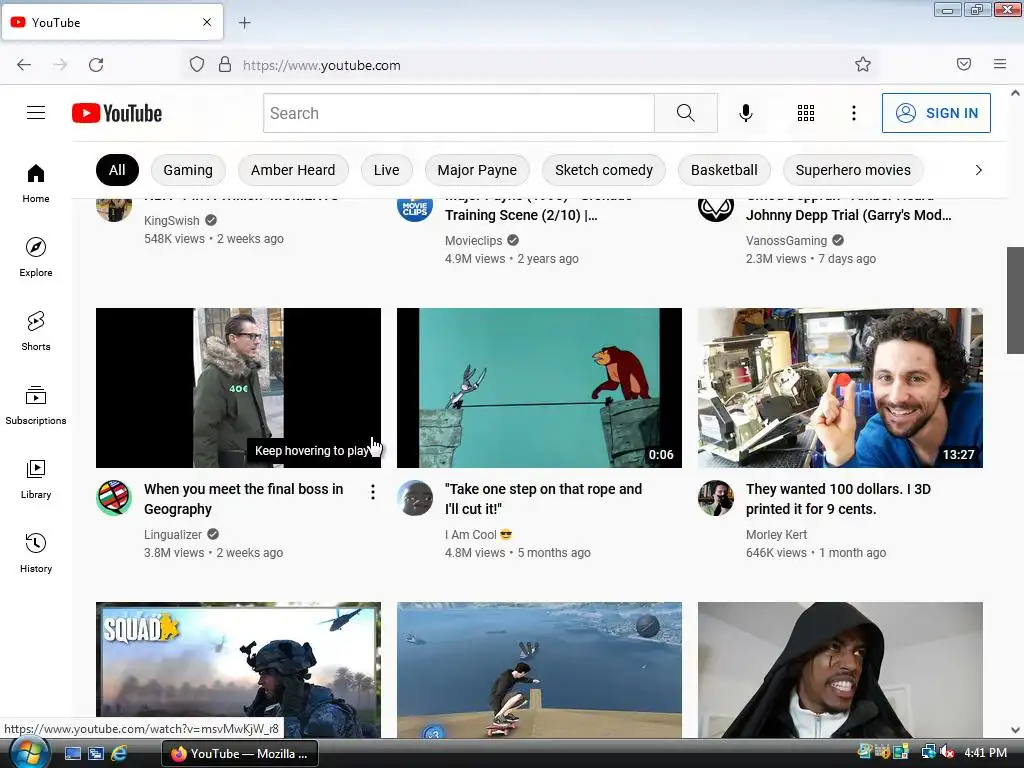
Task: Open Shorts in sidebar
Action: (36, 332)
